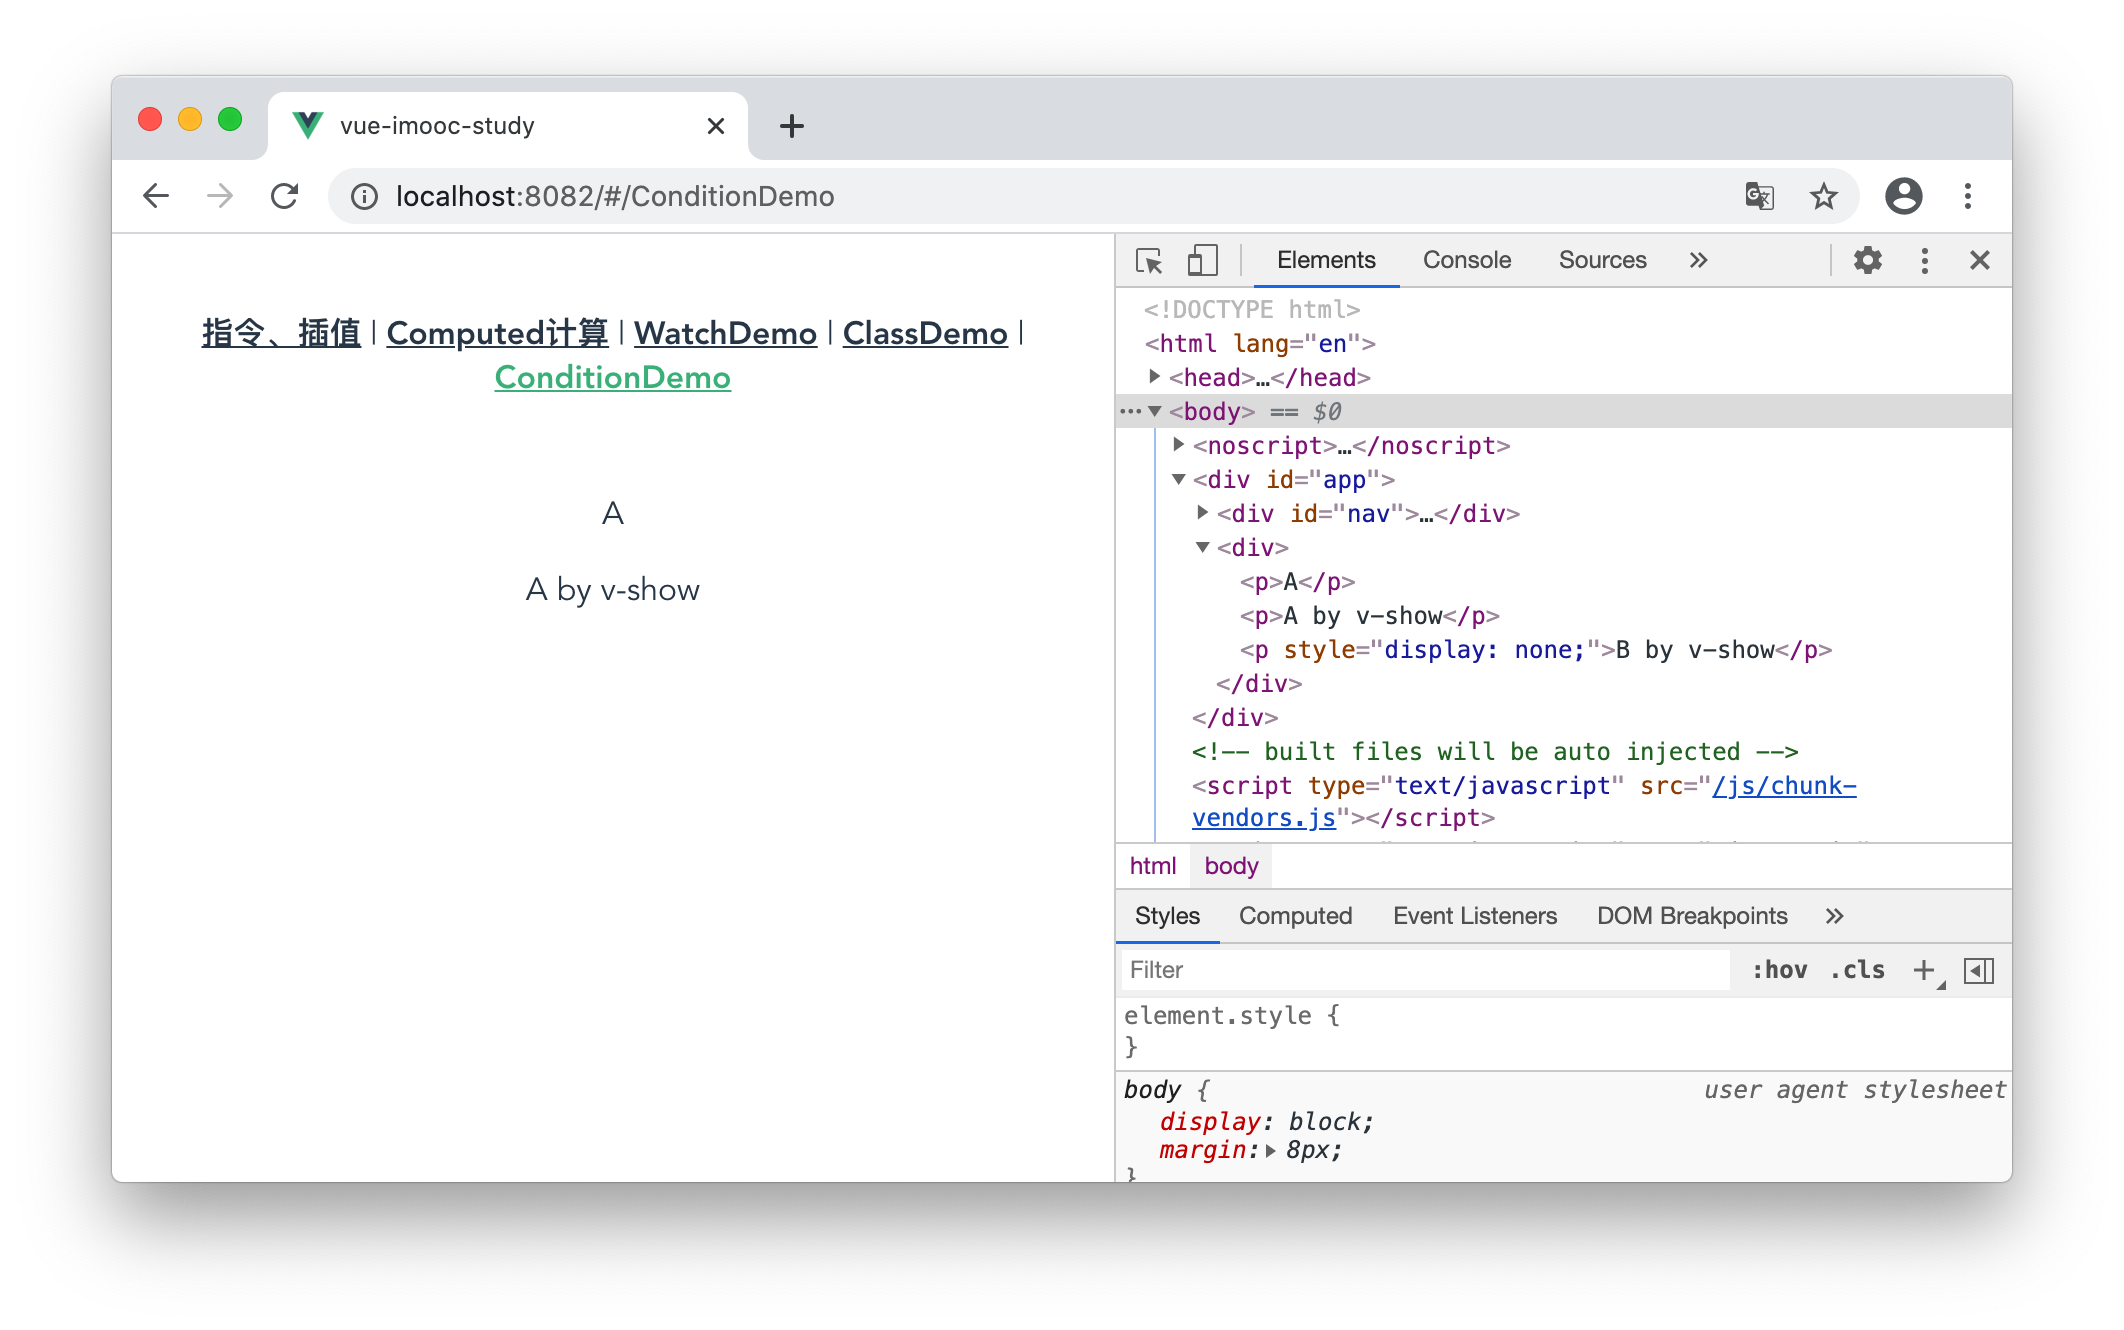Add a new style rule
The image size is (2124, 1330).
(1924, 970)
